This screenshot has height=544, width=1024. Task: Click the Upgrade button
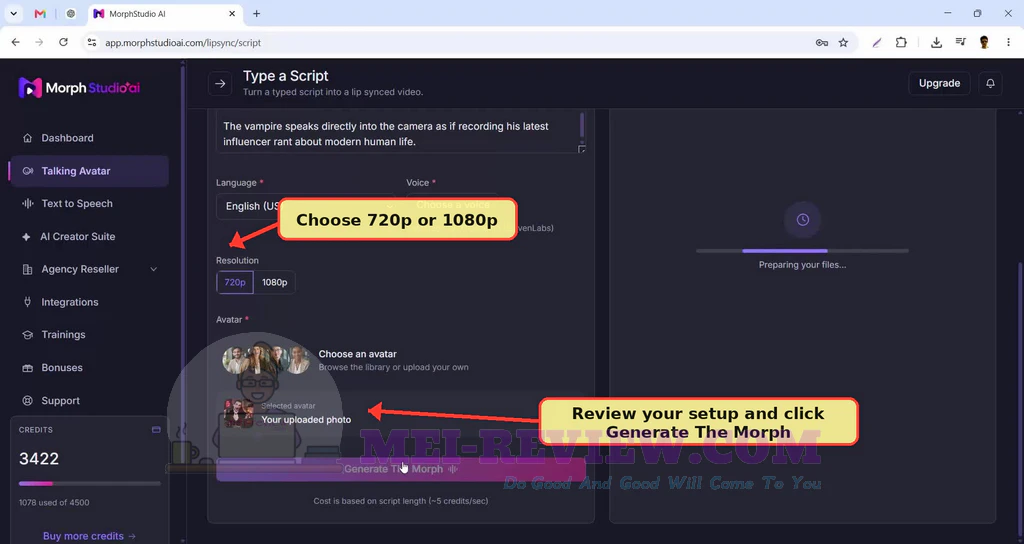[939, 84]
